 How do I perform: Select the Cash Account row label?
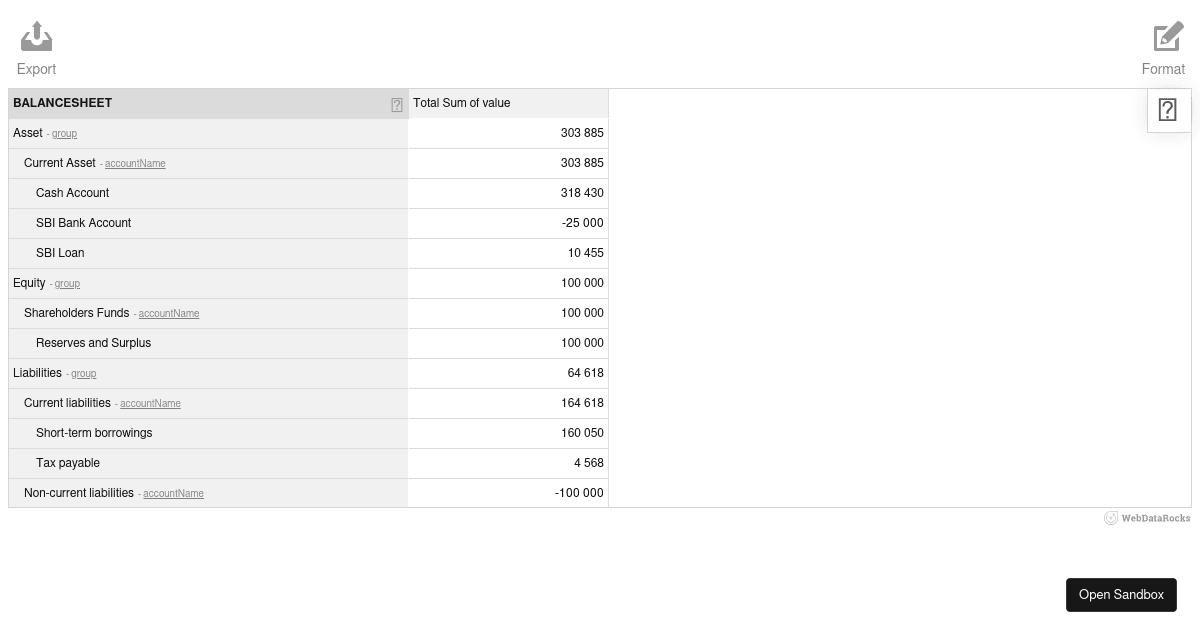click(x=72, y=193)
